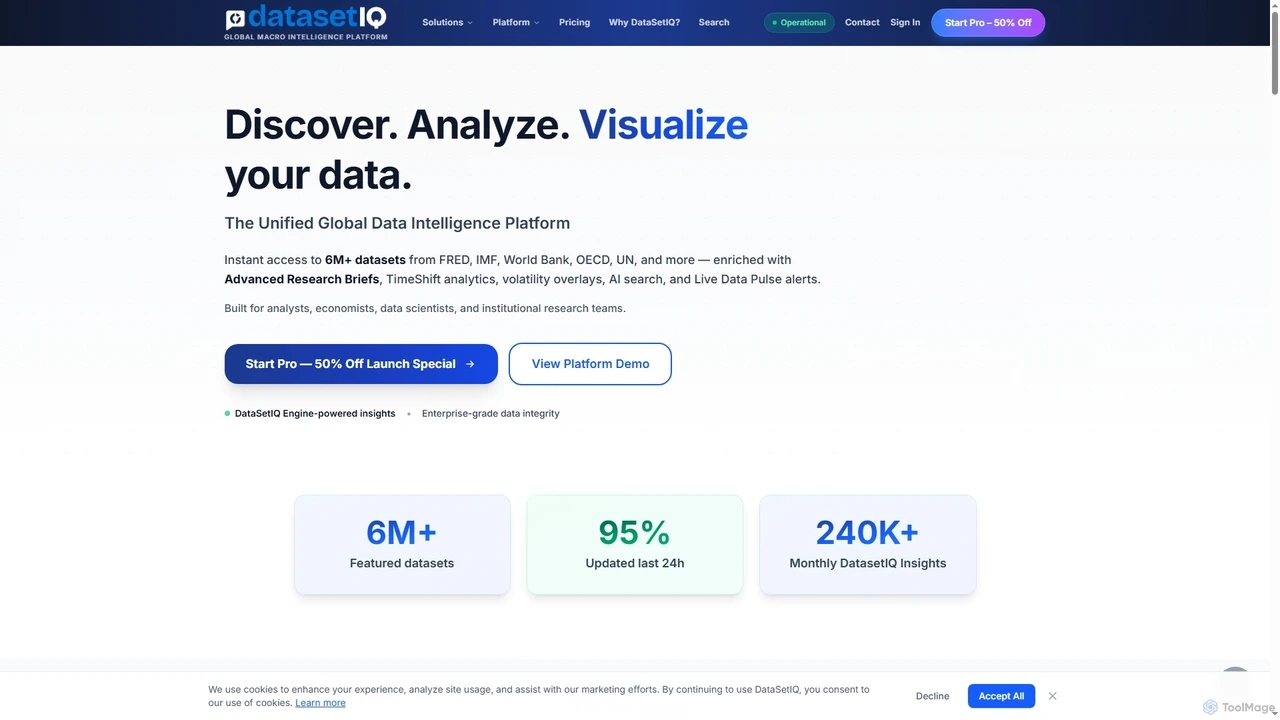Image resolution: width=1280 pixels, height=720 pixels.
Task: Open the Learn more cookie policy link
Action: click(x=320, y=703)
